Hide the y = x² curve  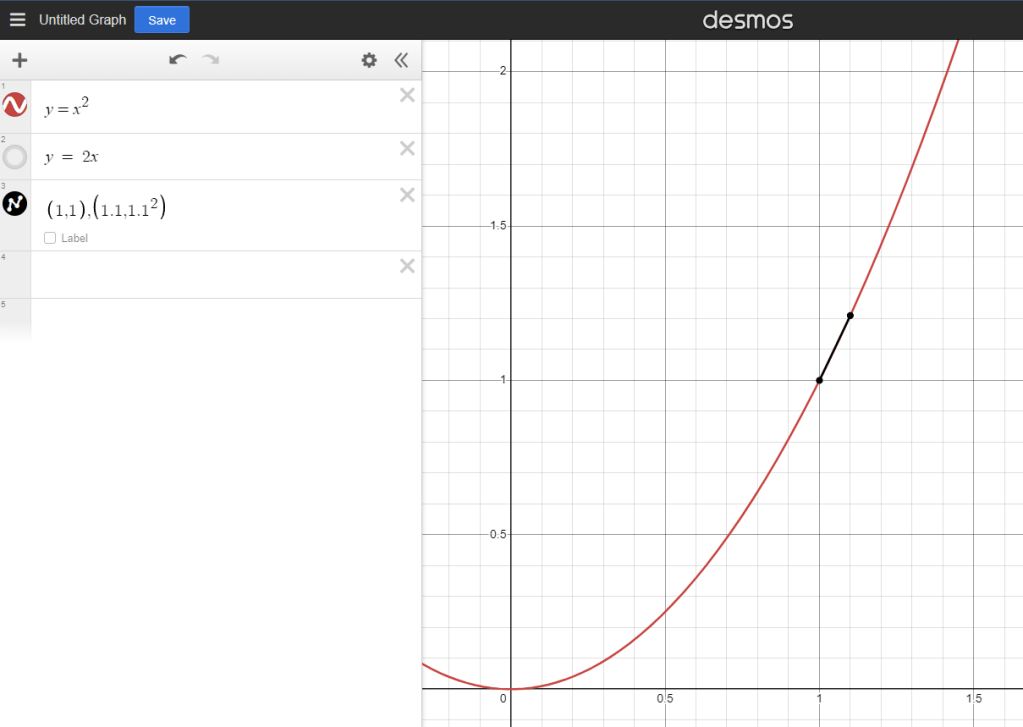pos(15,105)
